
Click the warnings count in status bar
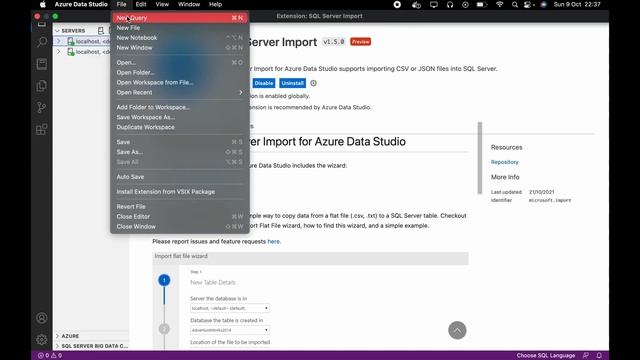[x=56, y=356]
